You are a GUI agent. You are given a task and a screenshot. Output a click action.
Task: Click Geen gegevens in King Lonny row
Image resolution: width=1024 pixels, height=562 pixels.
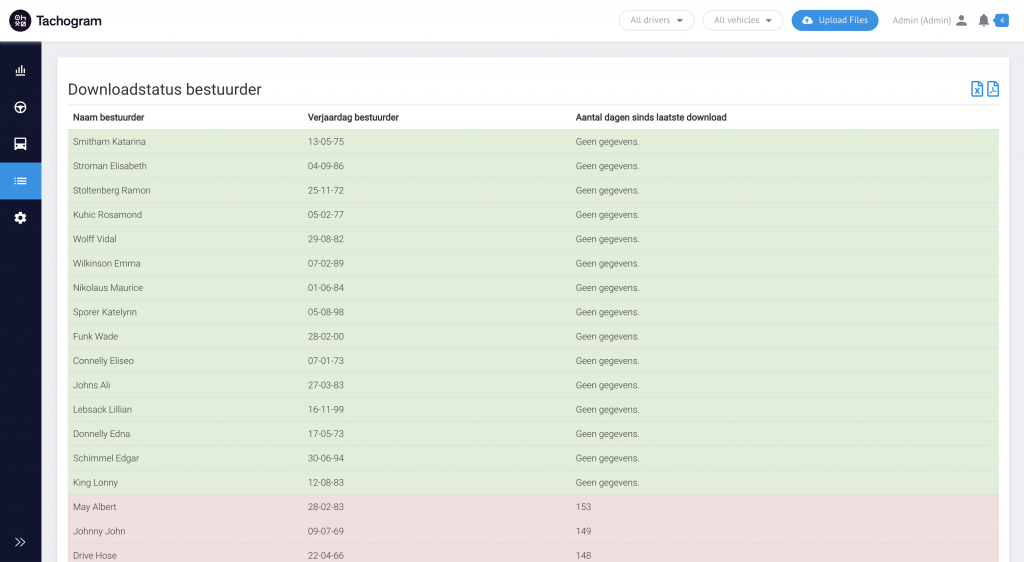(607, 483)
